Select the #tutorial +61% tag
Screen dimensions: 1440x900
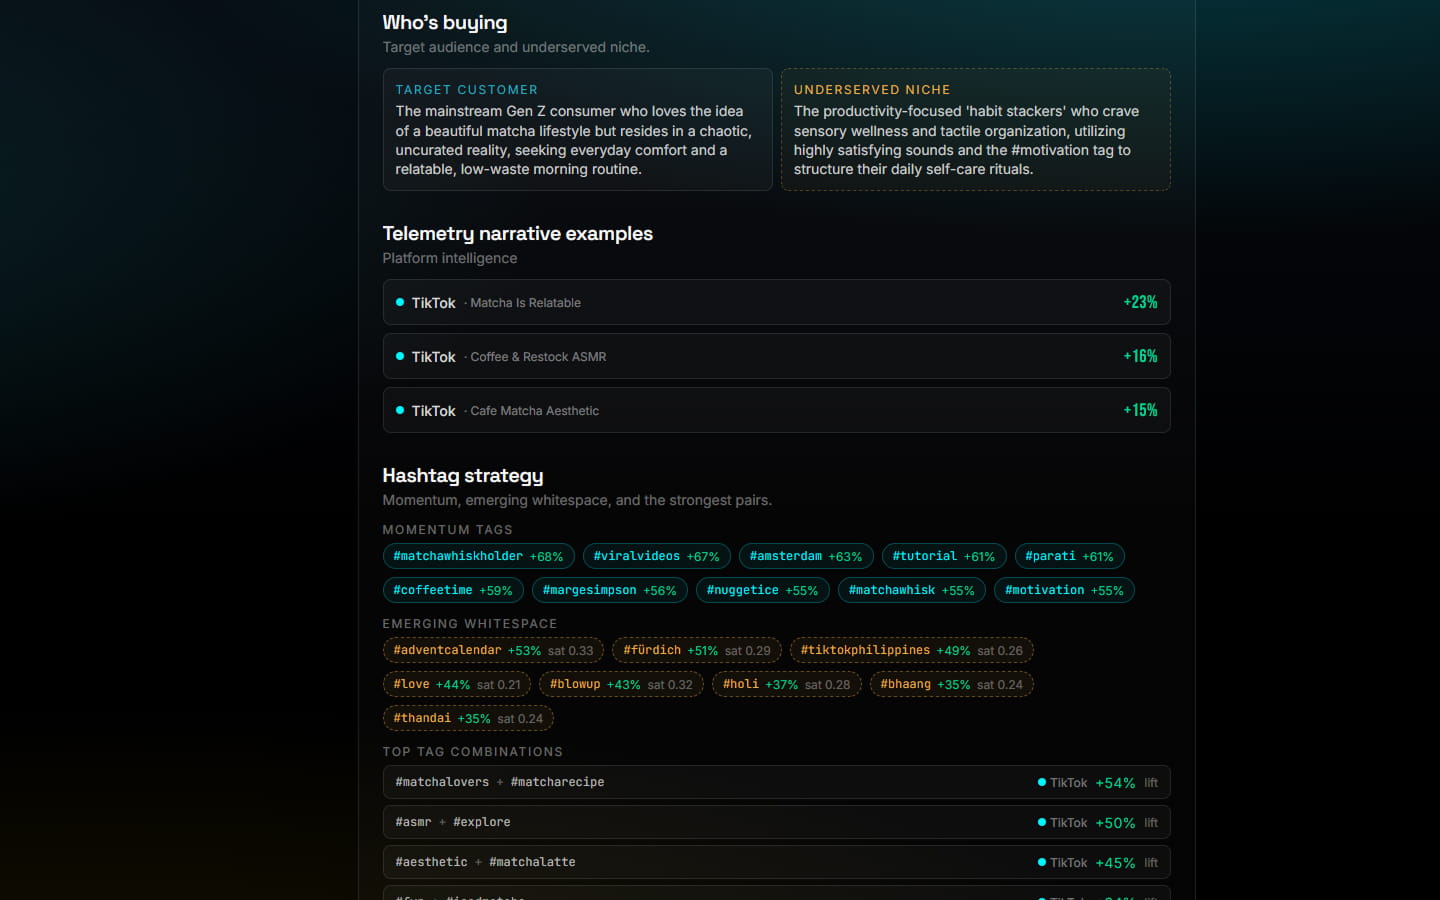(x=944, y=556)
